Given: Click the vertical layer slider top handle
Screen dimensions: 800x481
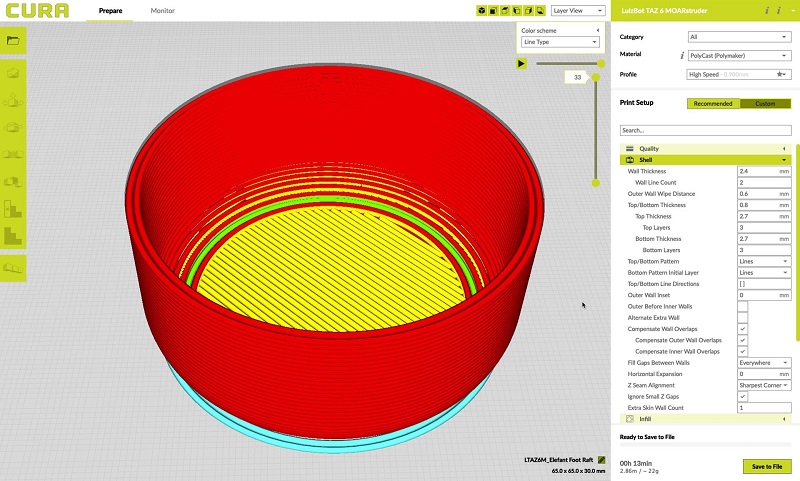Looking at the screenshot, I should [x=597, y=77].
